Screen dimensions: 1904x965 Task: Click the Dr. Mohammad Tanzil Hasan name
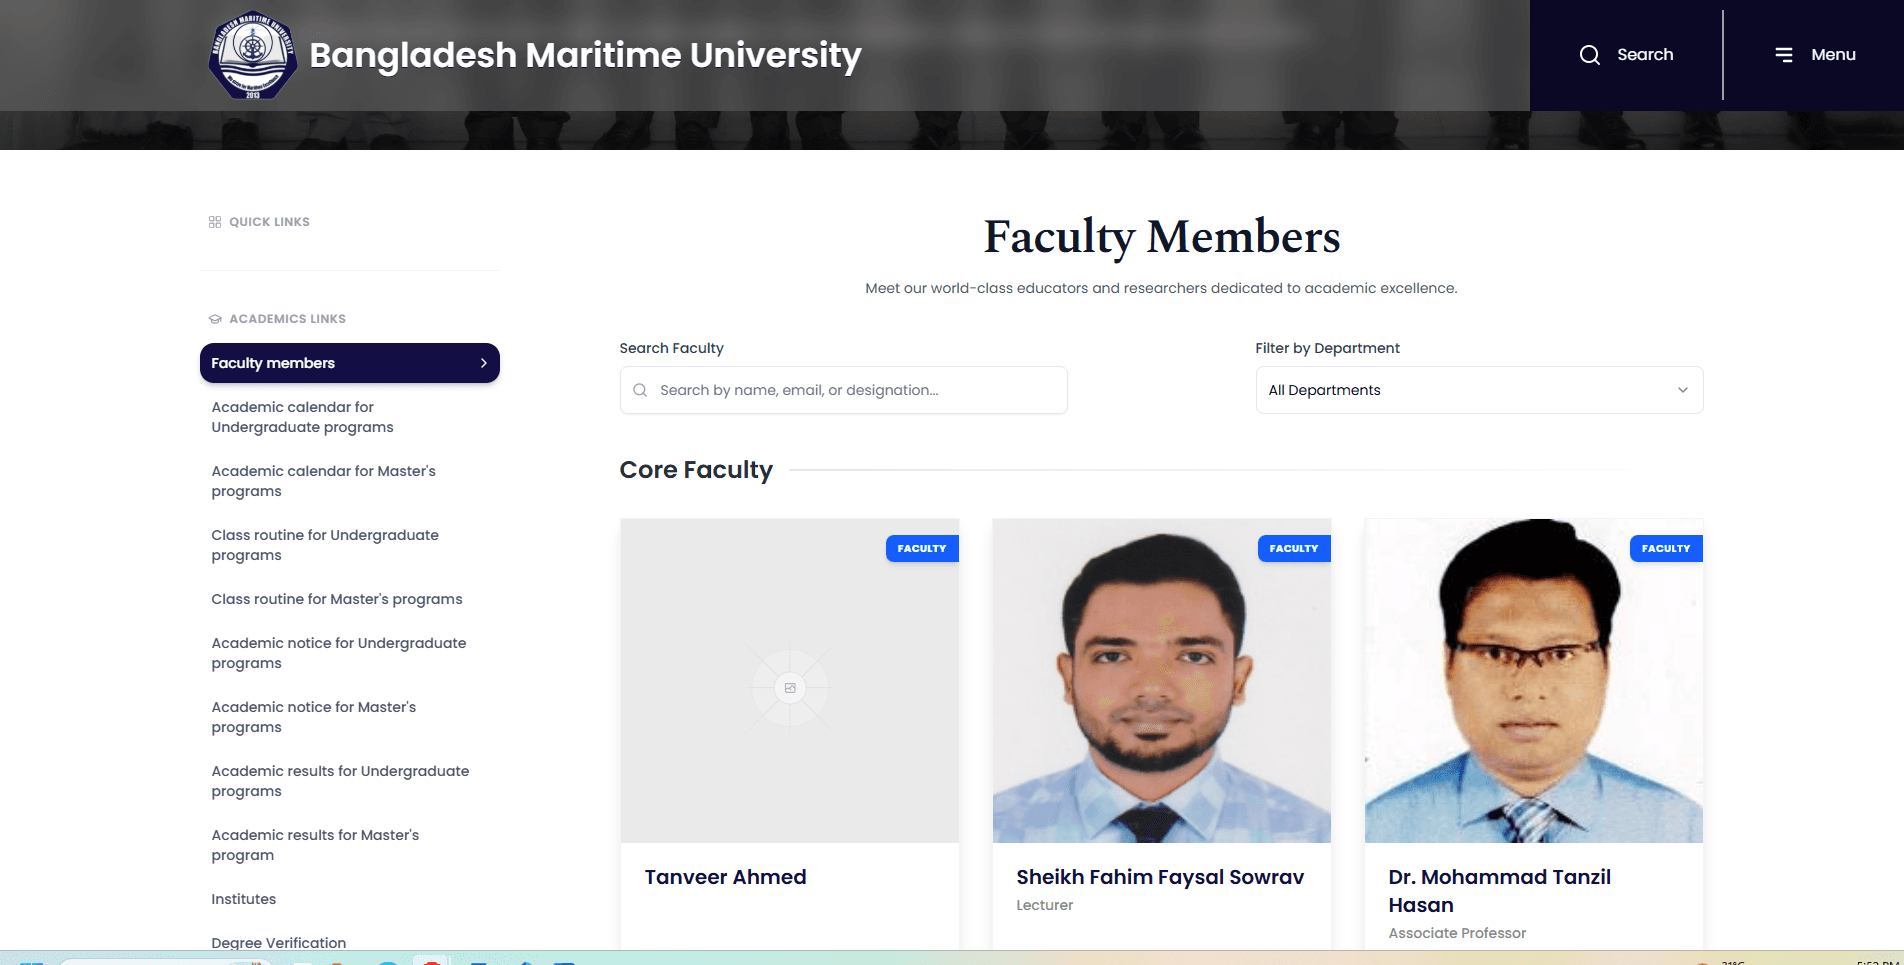tap(1499, 891)
